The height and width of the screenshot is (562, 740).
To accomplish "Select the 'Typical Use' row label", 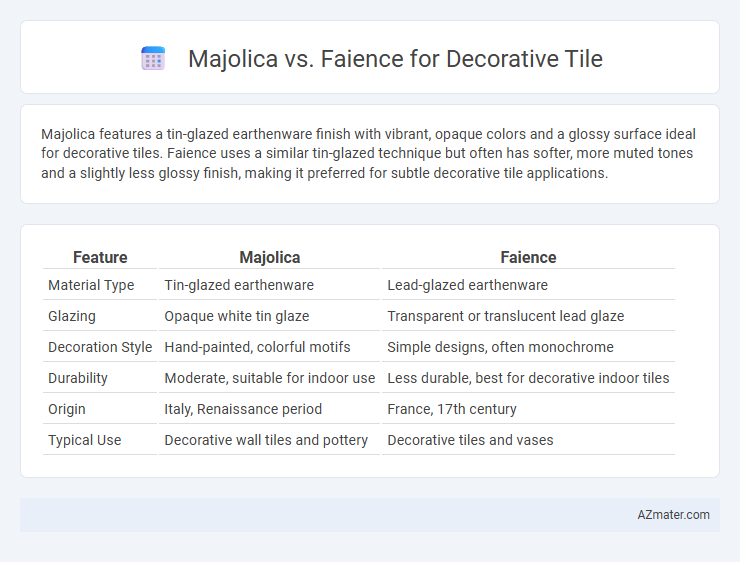I will coord(84,440).
